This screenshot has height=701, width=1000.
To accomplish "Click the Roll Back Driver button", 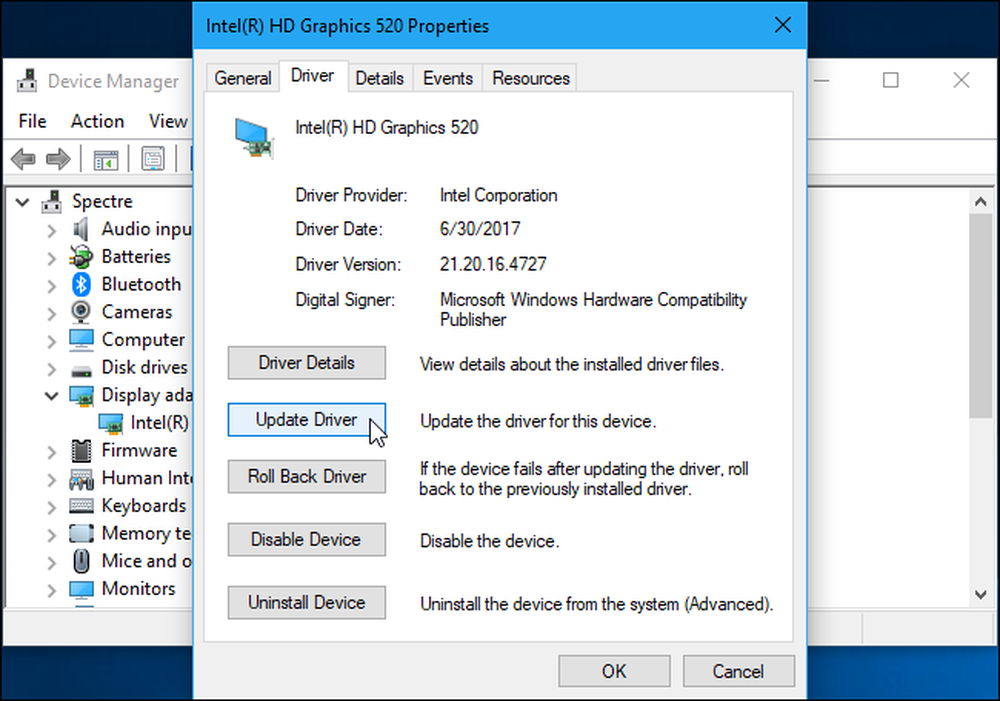I will click(x=307, y=476).
